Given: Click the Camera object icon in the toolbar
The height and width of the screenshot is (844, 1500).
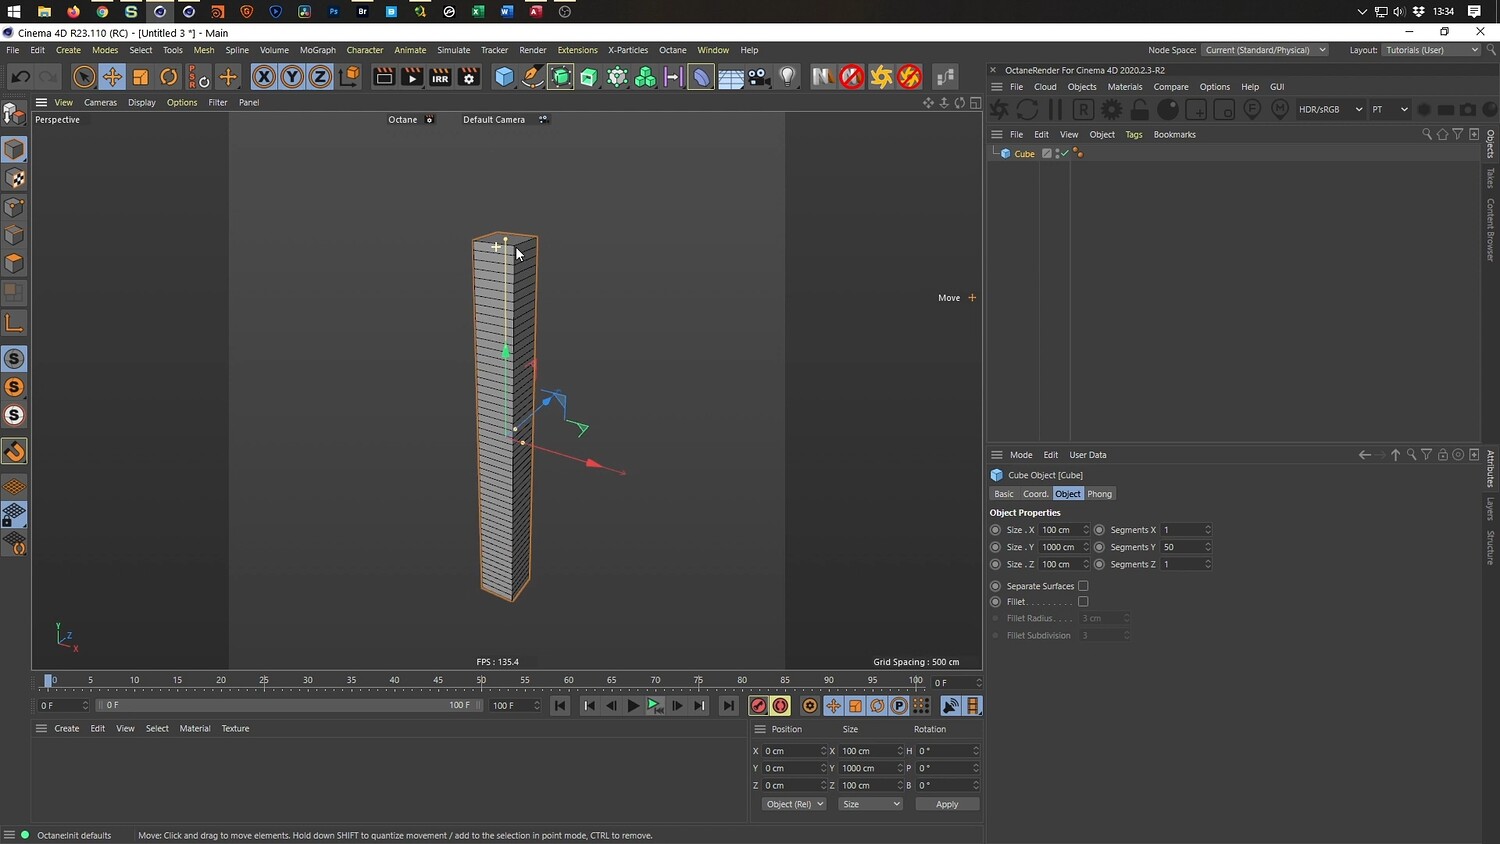Looking at the screenshot, I should 759,77.
